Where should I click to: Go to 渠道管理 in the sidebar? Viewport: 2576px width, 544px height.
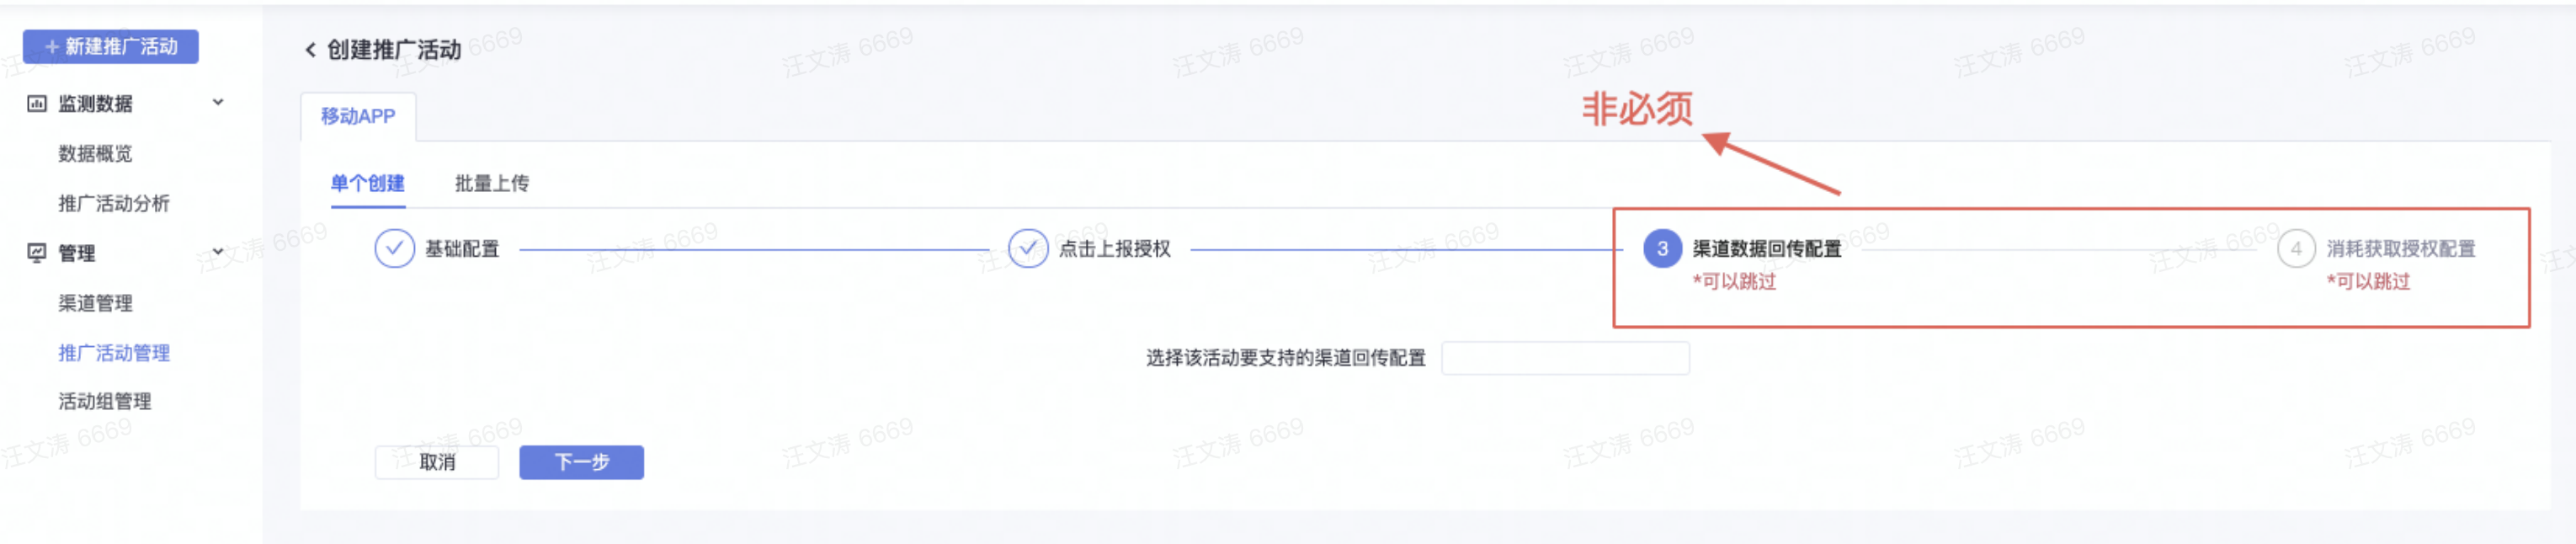(95, 303)
